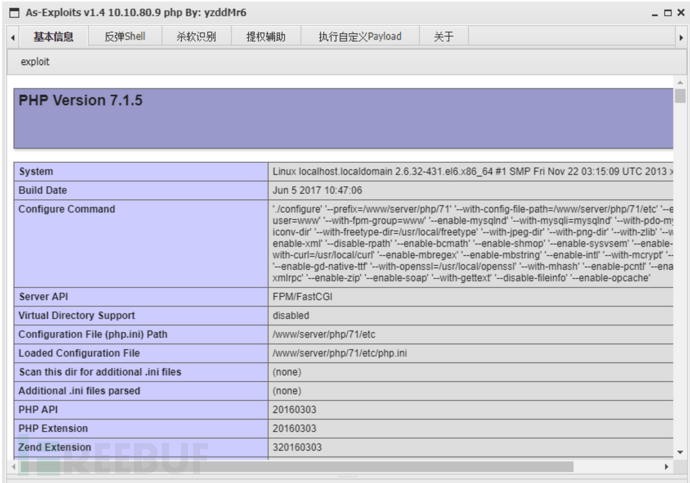Click 'Additional .ini files parsed' label

pos(79,391)
